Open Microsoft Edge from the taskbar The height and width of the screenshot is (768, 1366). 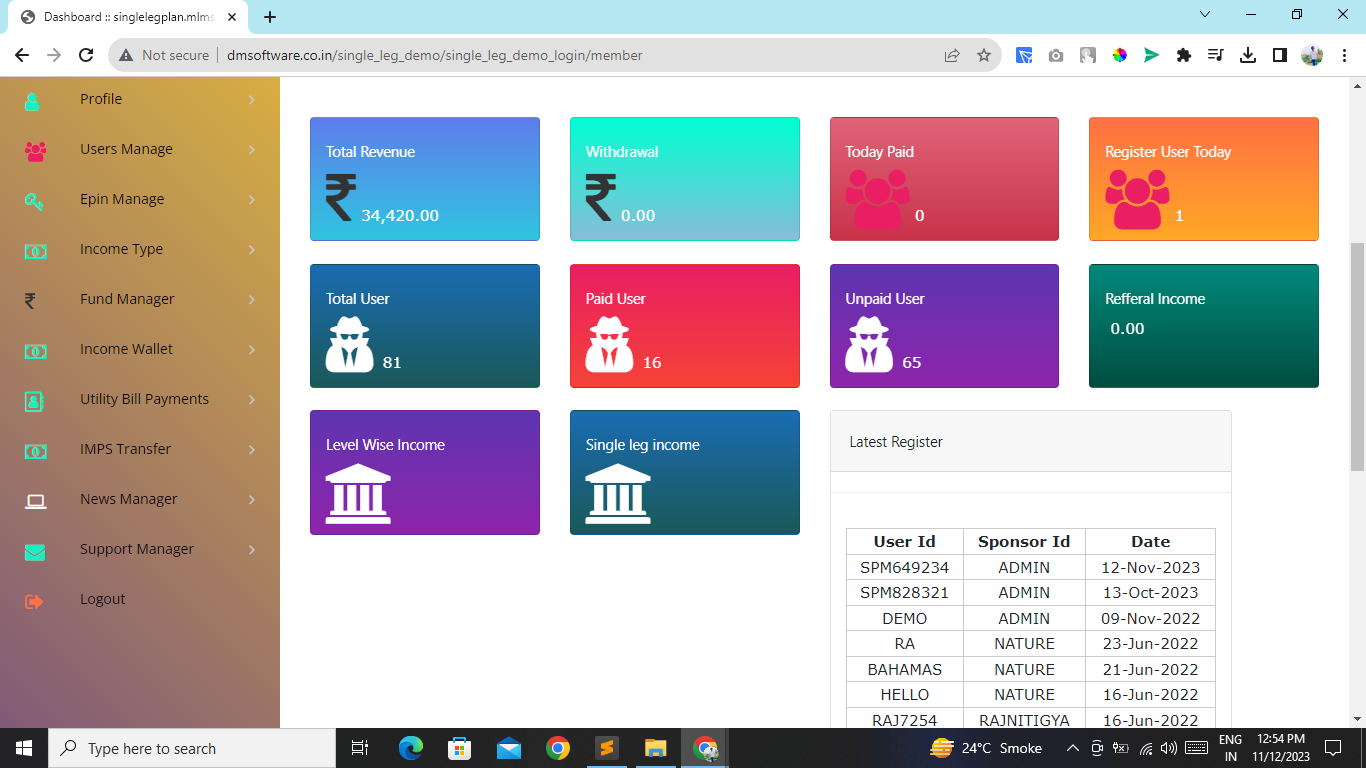point(411,748)
